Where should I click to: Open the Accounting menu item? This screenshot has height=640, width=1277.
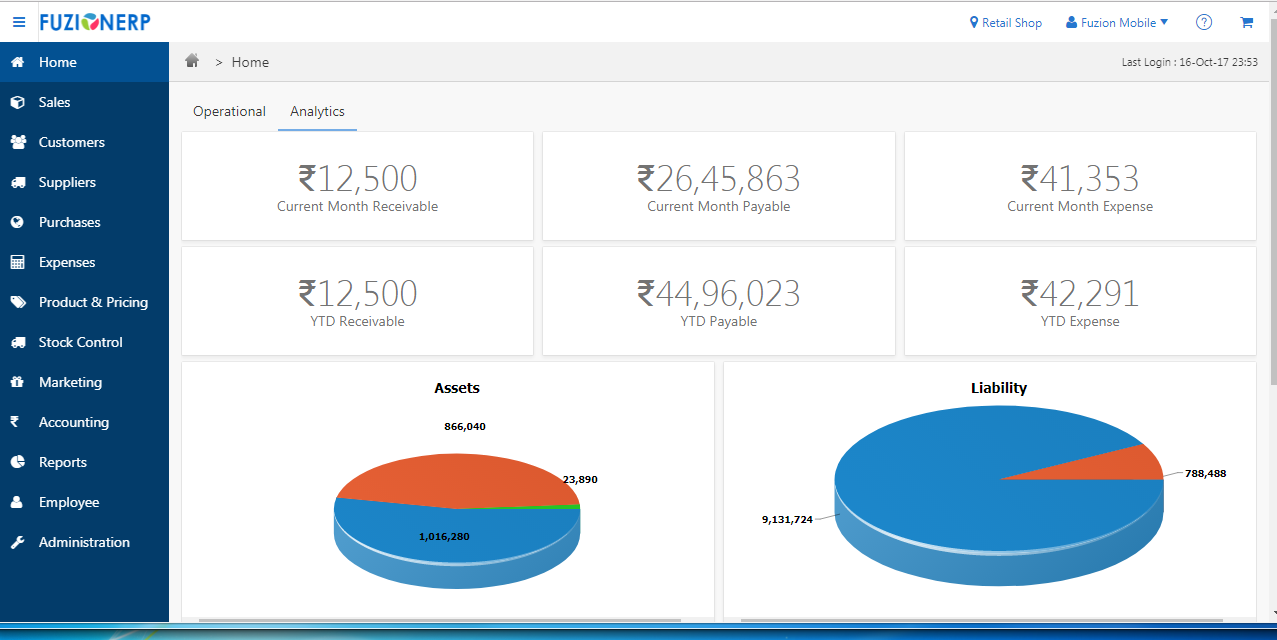pyautogui.click(x=73, y=422)
